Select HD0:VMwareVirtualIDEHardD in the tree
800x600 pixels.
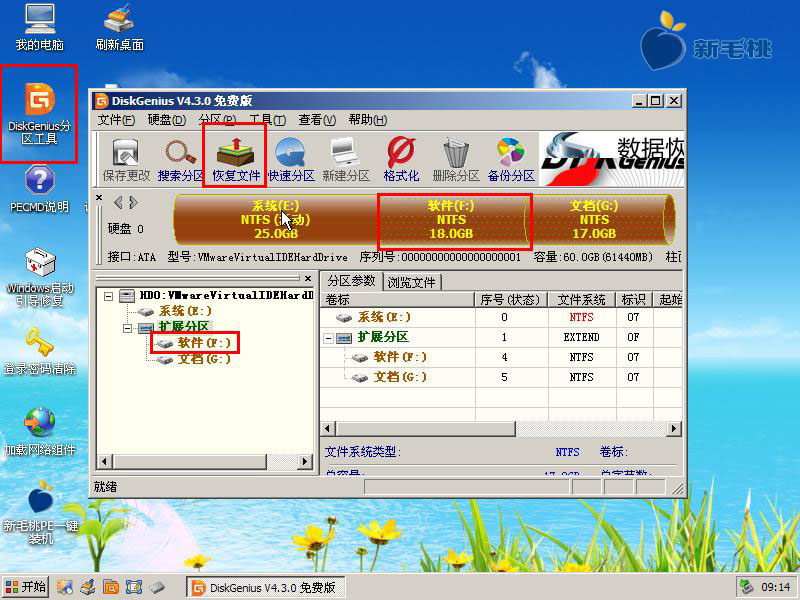pos(216,295)
